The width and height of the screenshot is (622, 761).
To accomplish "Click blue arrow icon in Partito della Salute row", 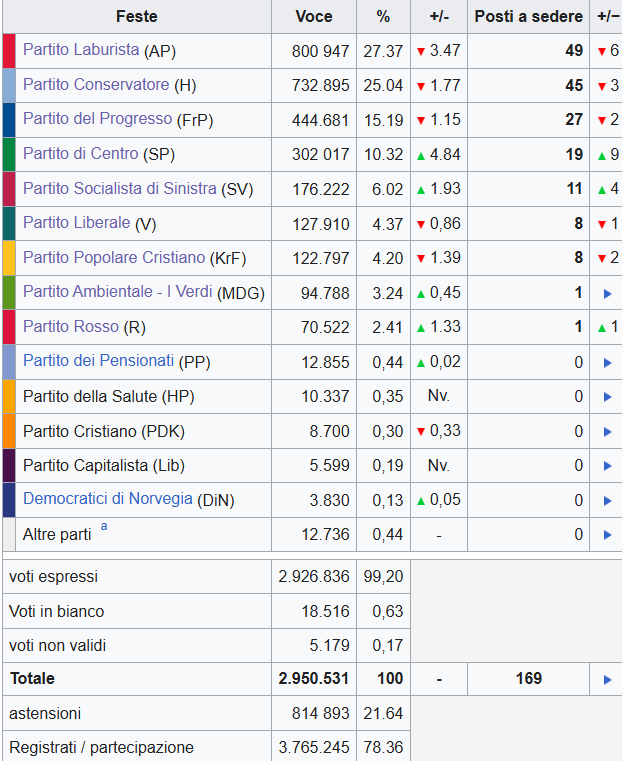I will 607,397.
